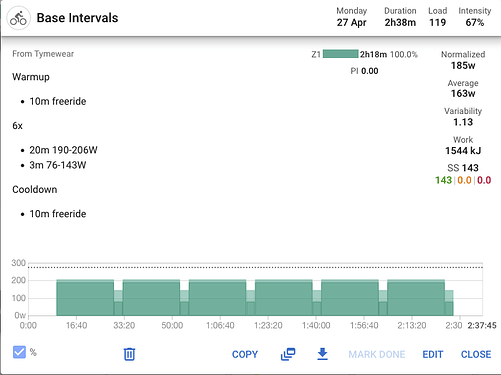This screenshot has height=375, width=501.
Task: Click the From Tymewear source label
Action: pyautogui.click(x=43, y=54)
